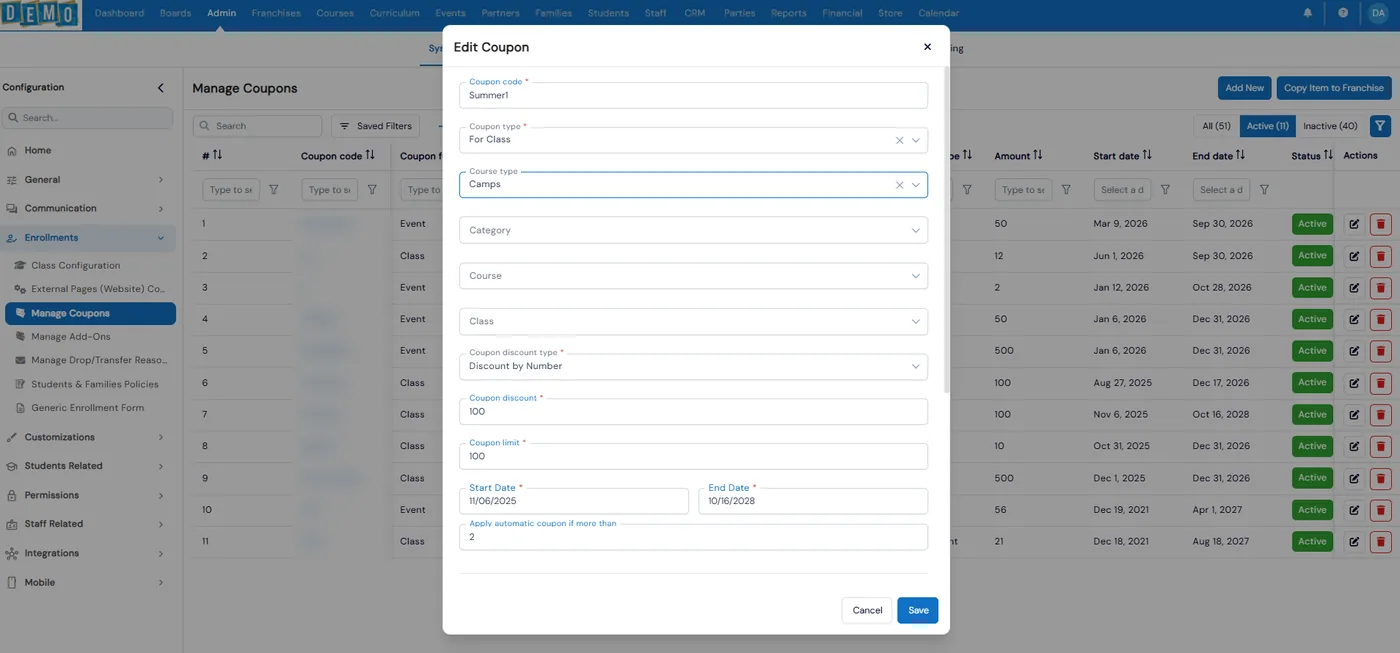Open the Curriculum top menu
Image resolution: width=1400 pixels, height=653 pixels.
[394, 13]
